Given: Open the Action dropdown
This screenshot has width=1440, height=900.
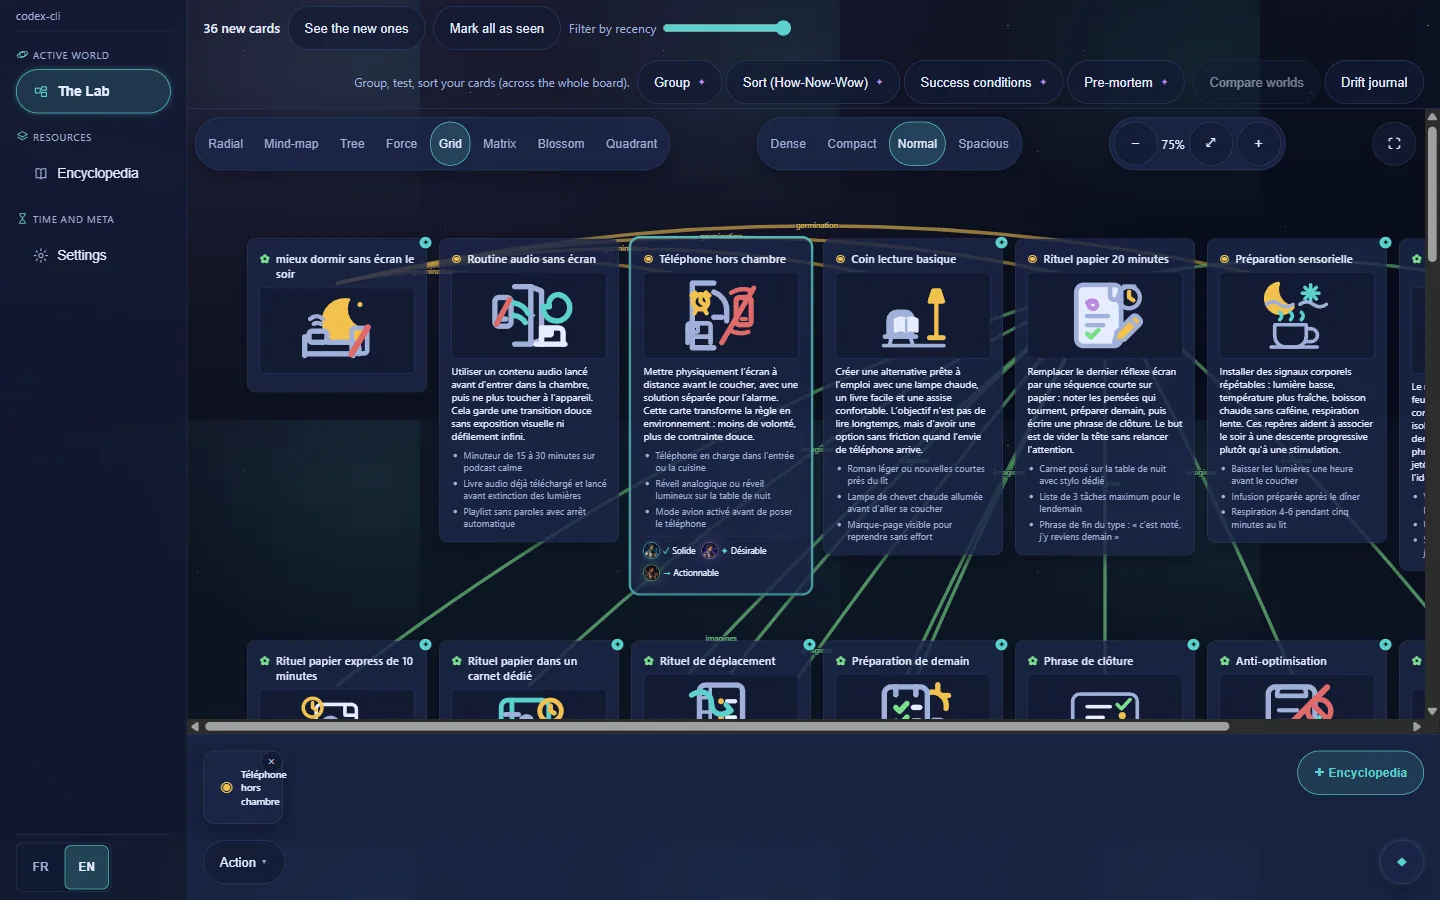Looking at the screenshot, I should point(244,862).
